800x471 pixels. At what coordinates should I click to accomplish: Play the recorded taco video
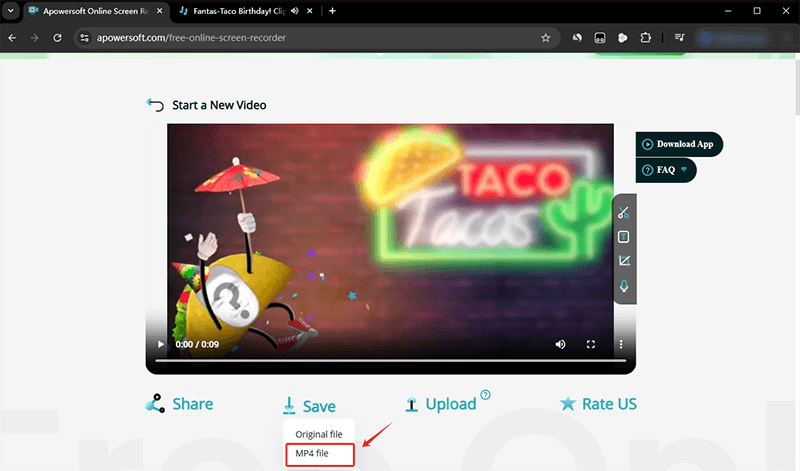pos(160,344)
